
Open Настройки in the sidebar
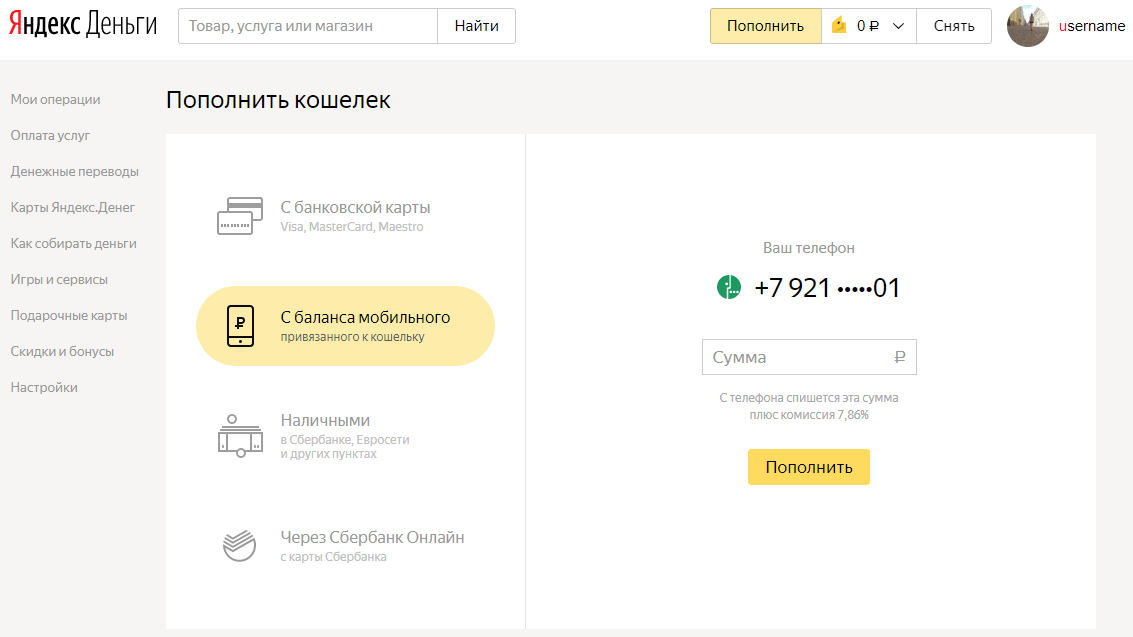[44, 388]
